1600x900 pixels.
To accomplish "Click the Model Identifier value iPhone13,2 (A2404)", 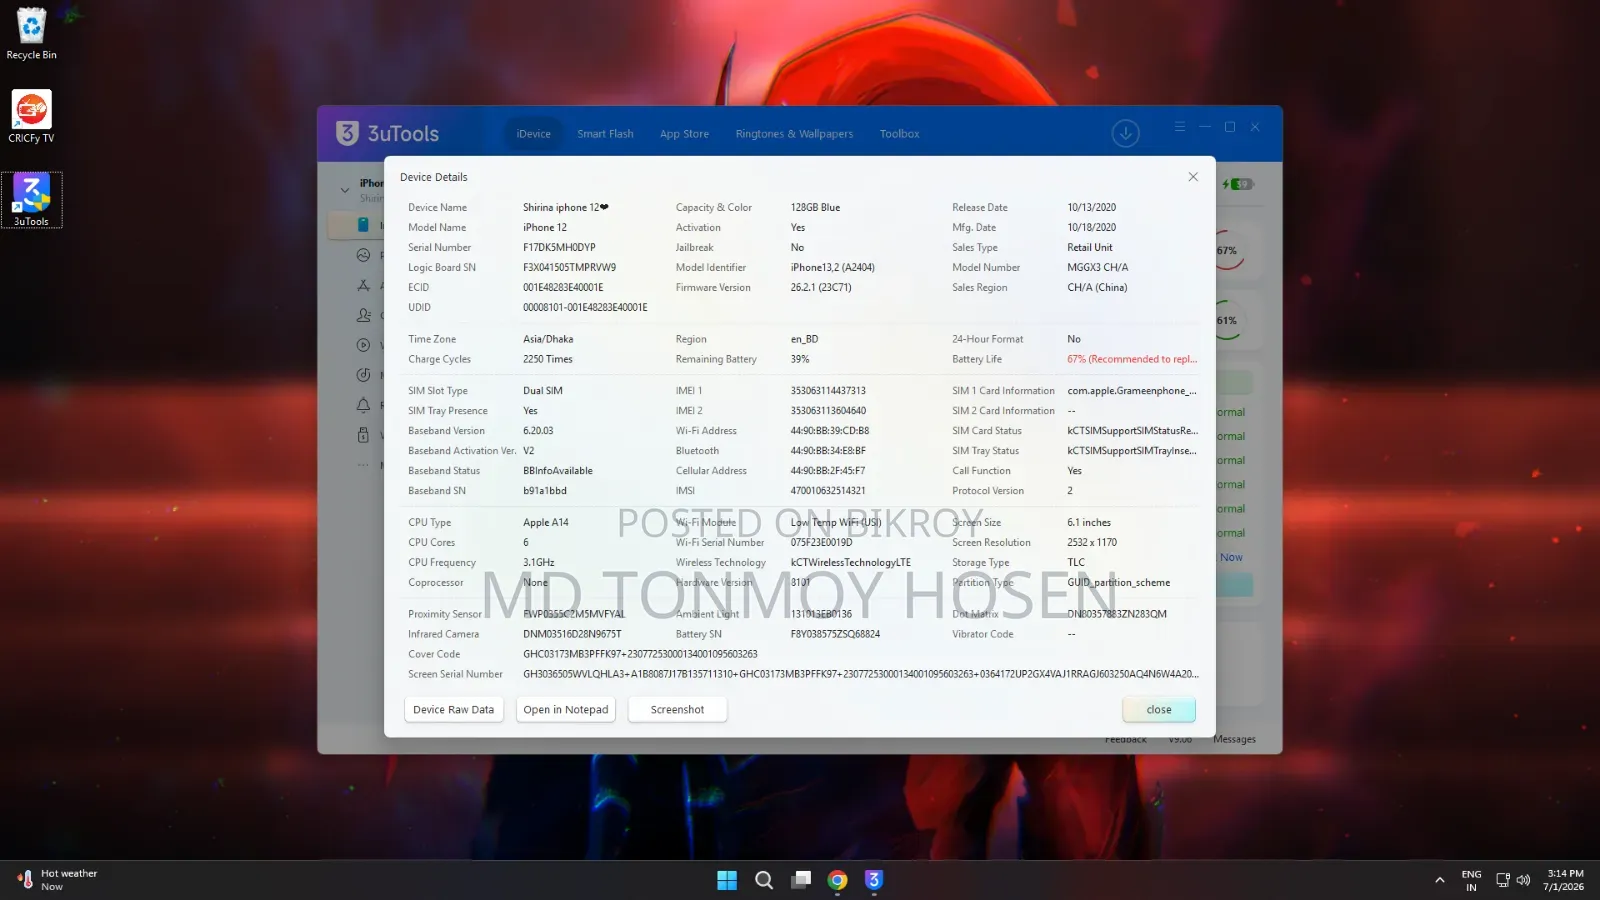I will tap(833, 268).
